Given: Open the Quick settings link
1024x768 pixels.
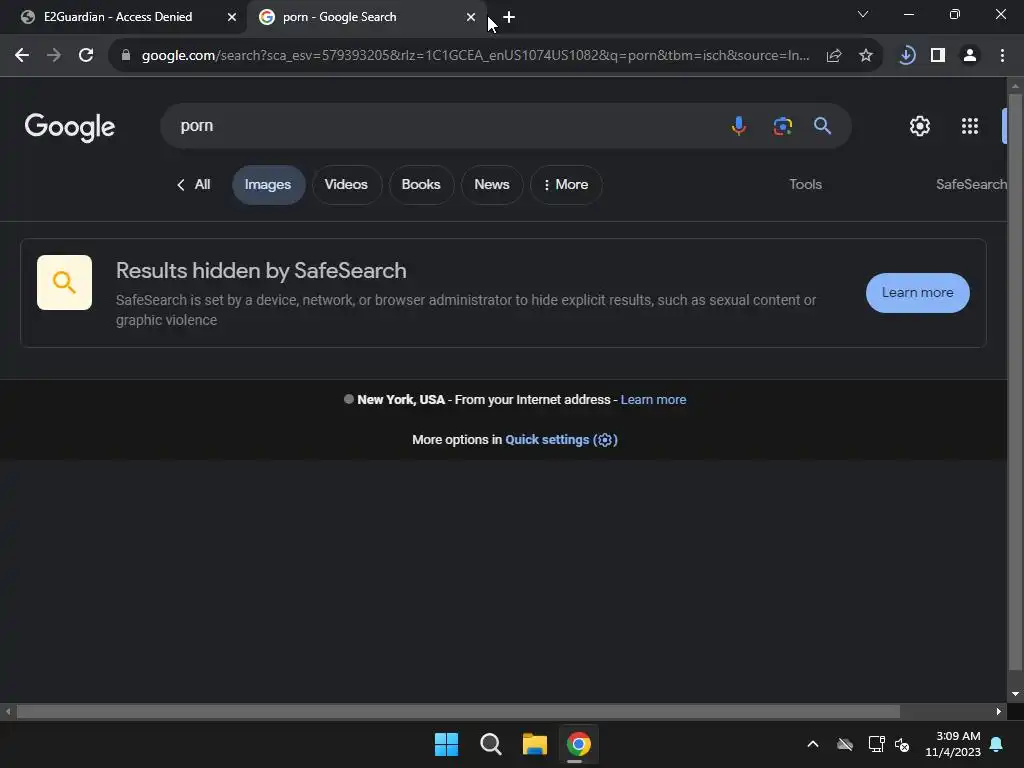Looking at the screenshot, I should 561,440.
